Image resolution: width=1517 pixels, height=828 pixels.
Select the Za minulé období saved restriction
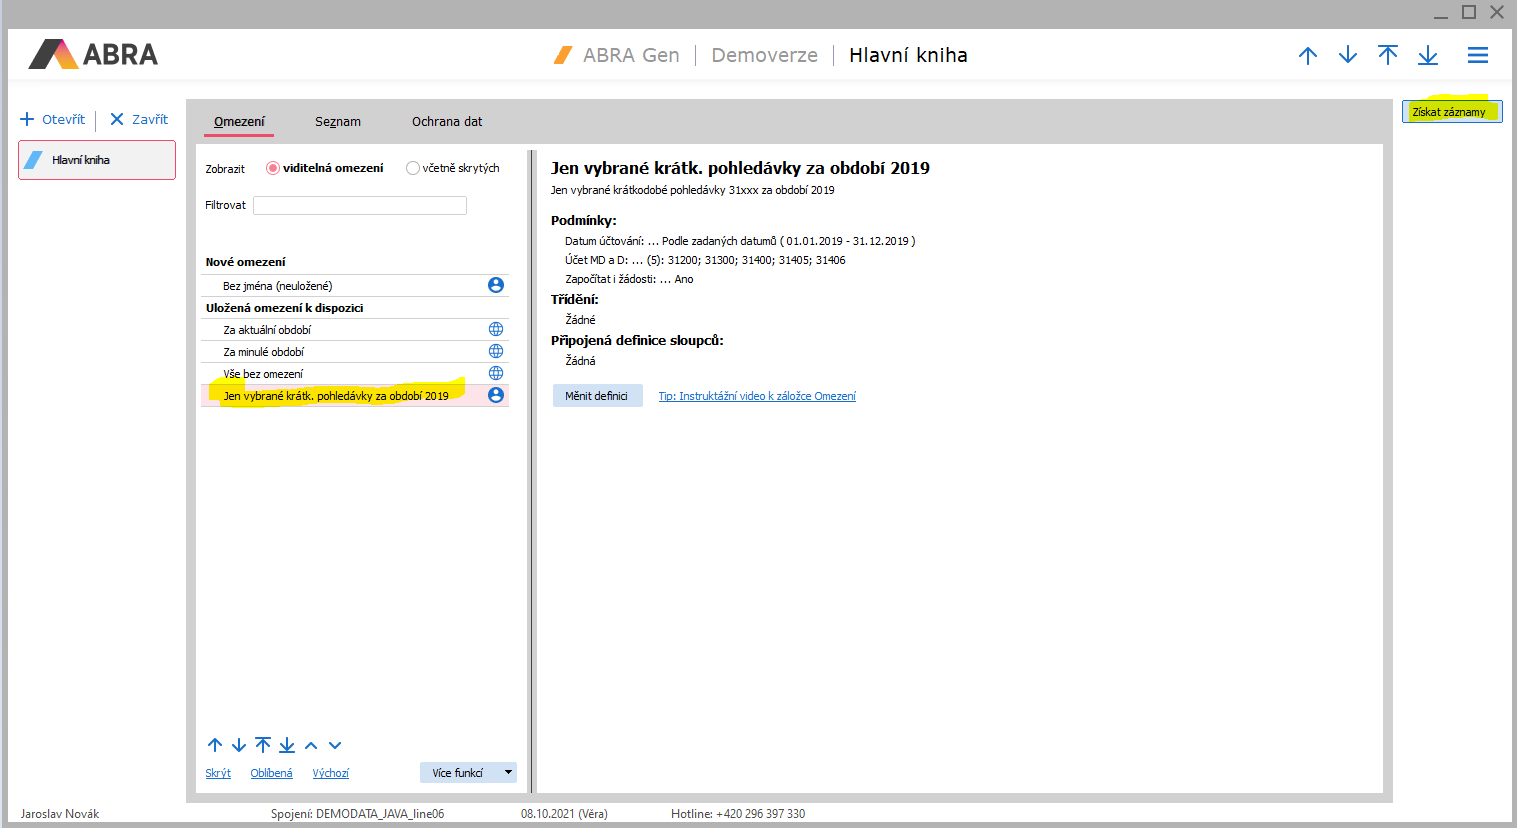click(x=264, y=352)
